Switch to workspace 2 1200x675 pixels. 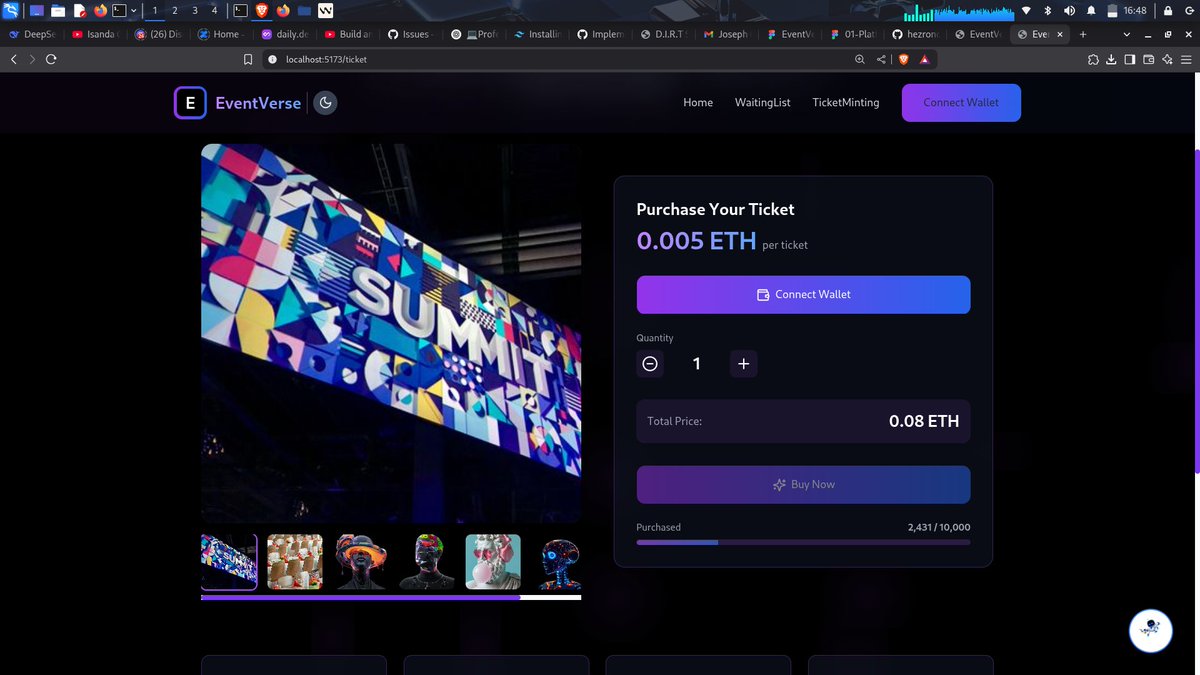coord(175,11)
